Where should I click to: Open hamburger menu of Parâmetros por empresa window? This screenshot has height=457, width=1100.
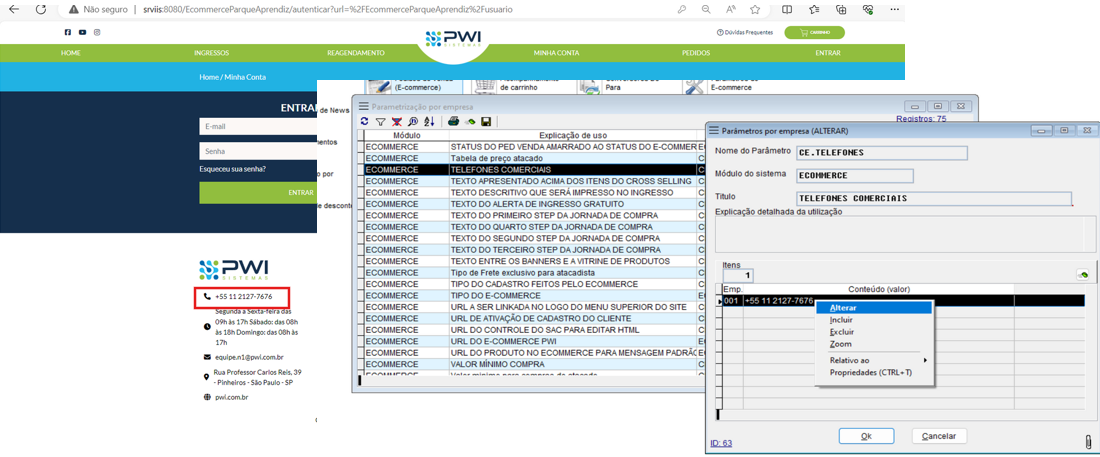(x=713, y=130)
